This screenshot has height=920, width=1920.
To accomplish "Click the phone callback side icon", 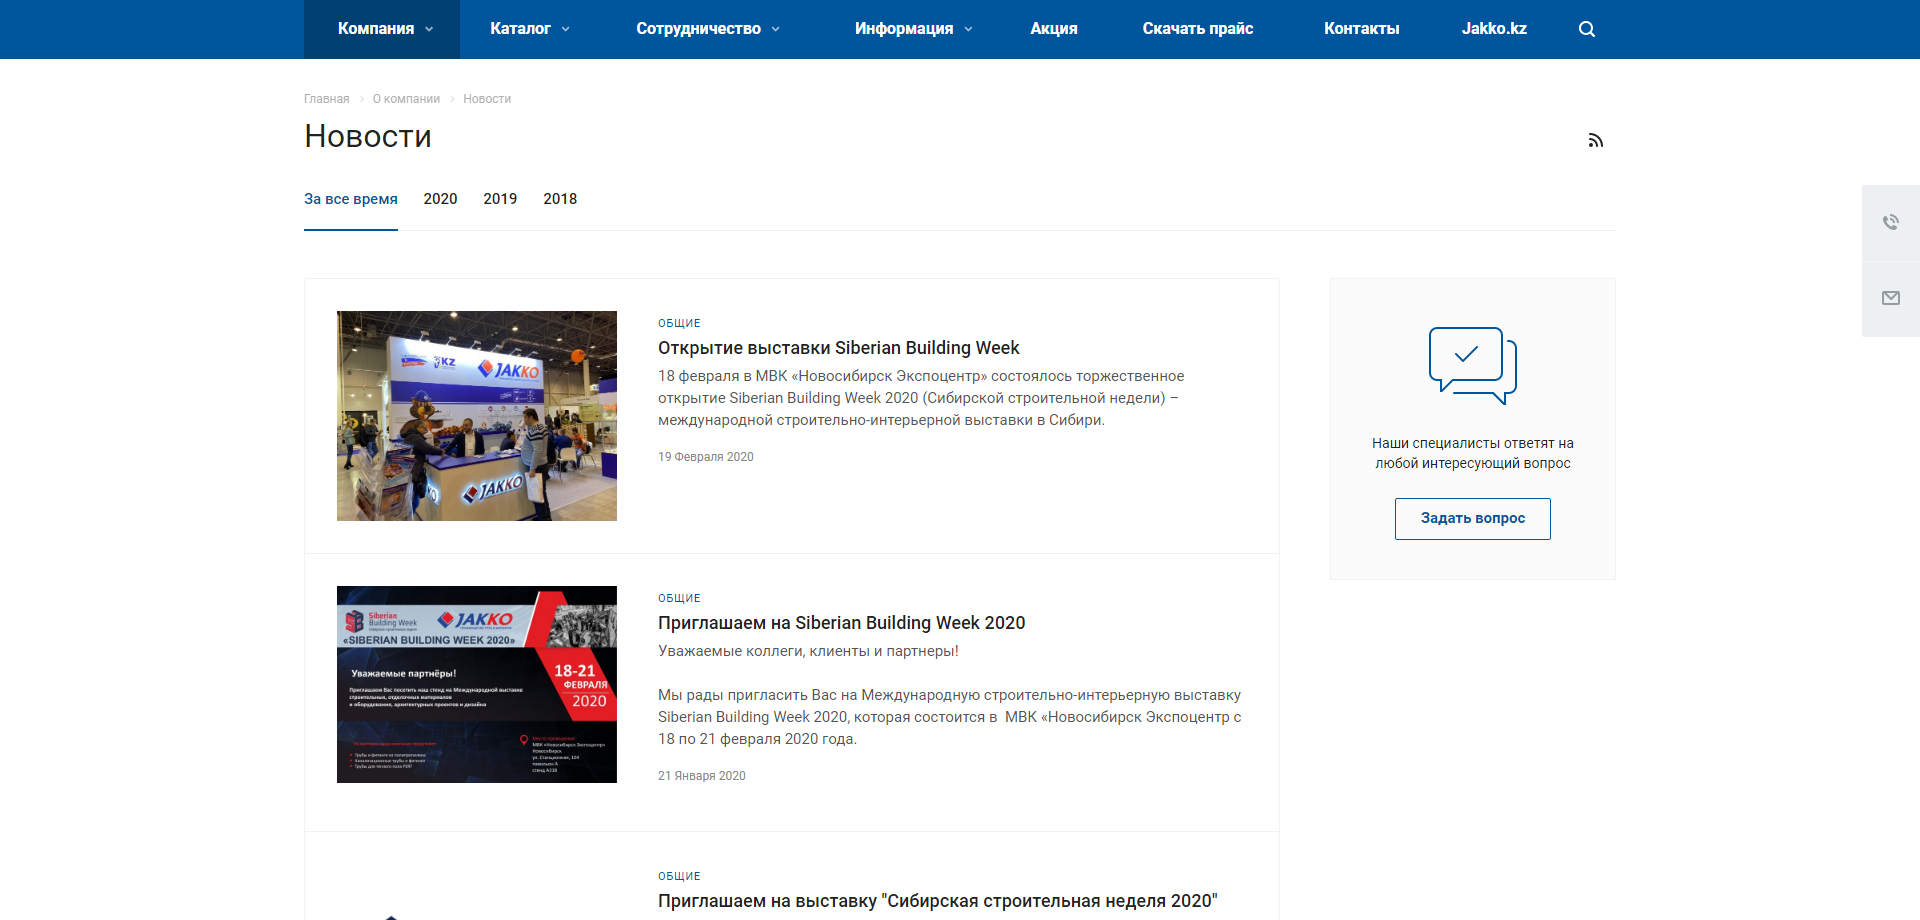I will (x=1891, y=222).
